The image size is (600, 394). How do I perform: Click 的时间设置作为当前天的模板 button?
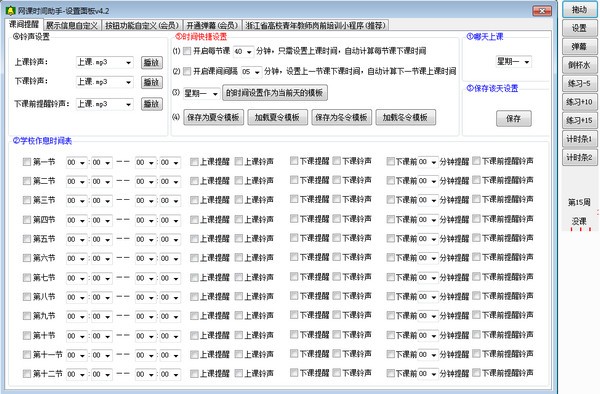[x=275, y=93]
